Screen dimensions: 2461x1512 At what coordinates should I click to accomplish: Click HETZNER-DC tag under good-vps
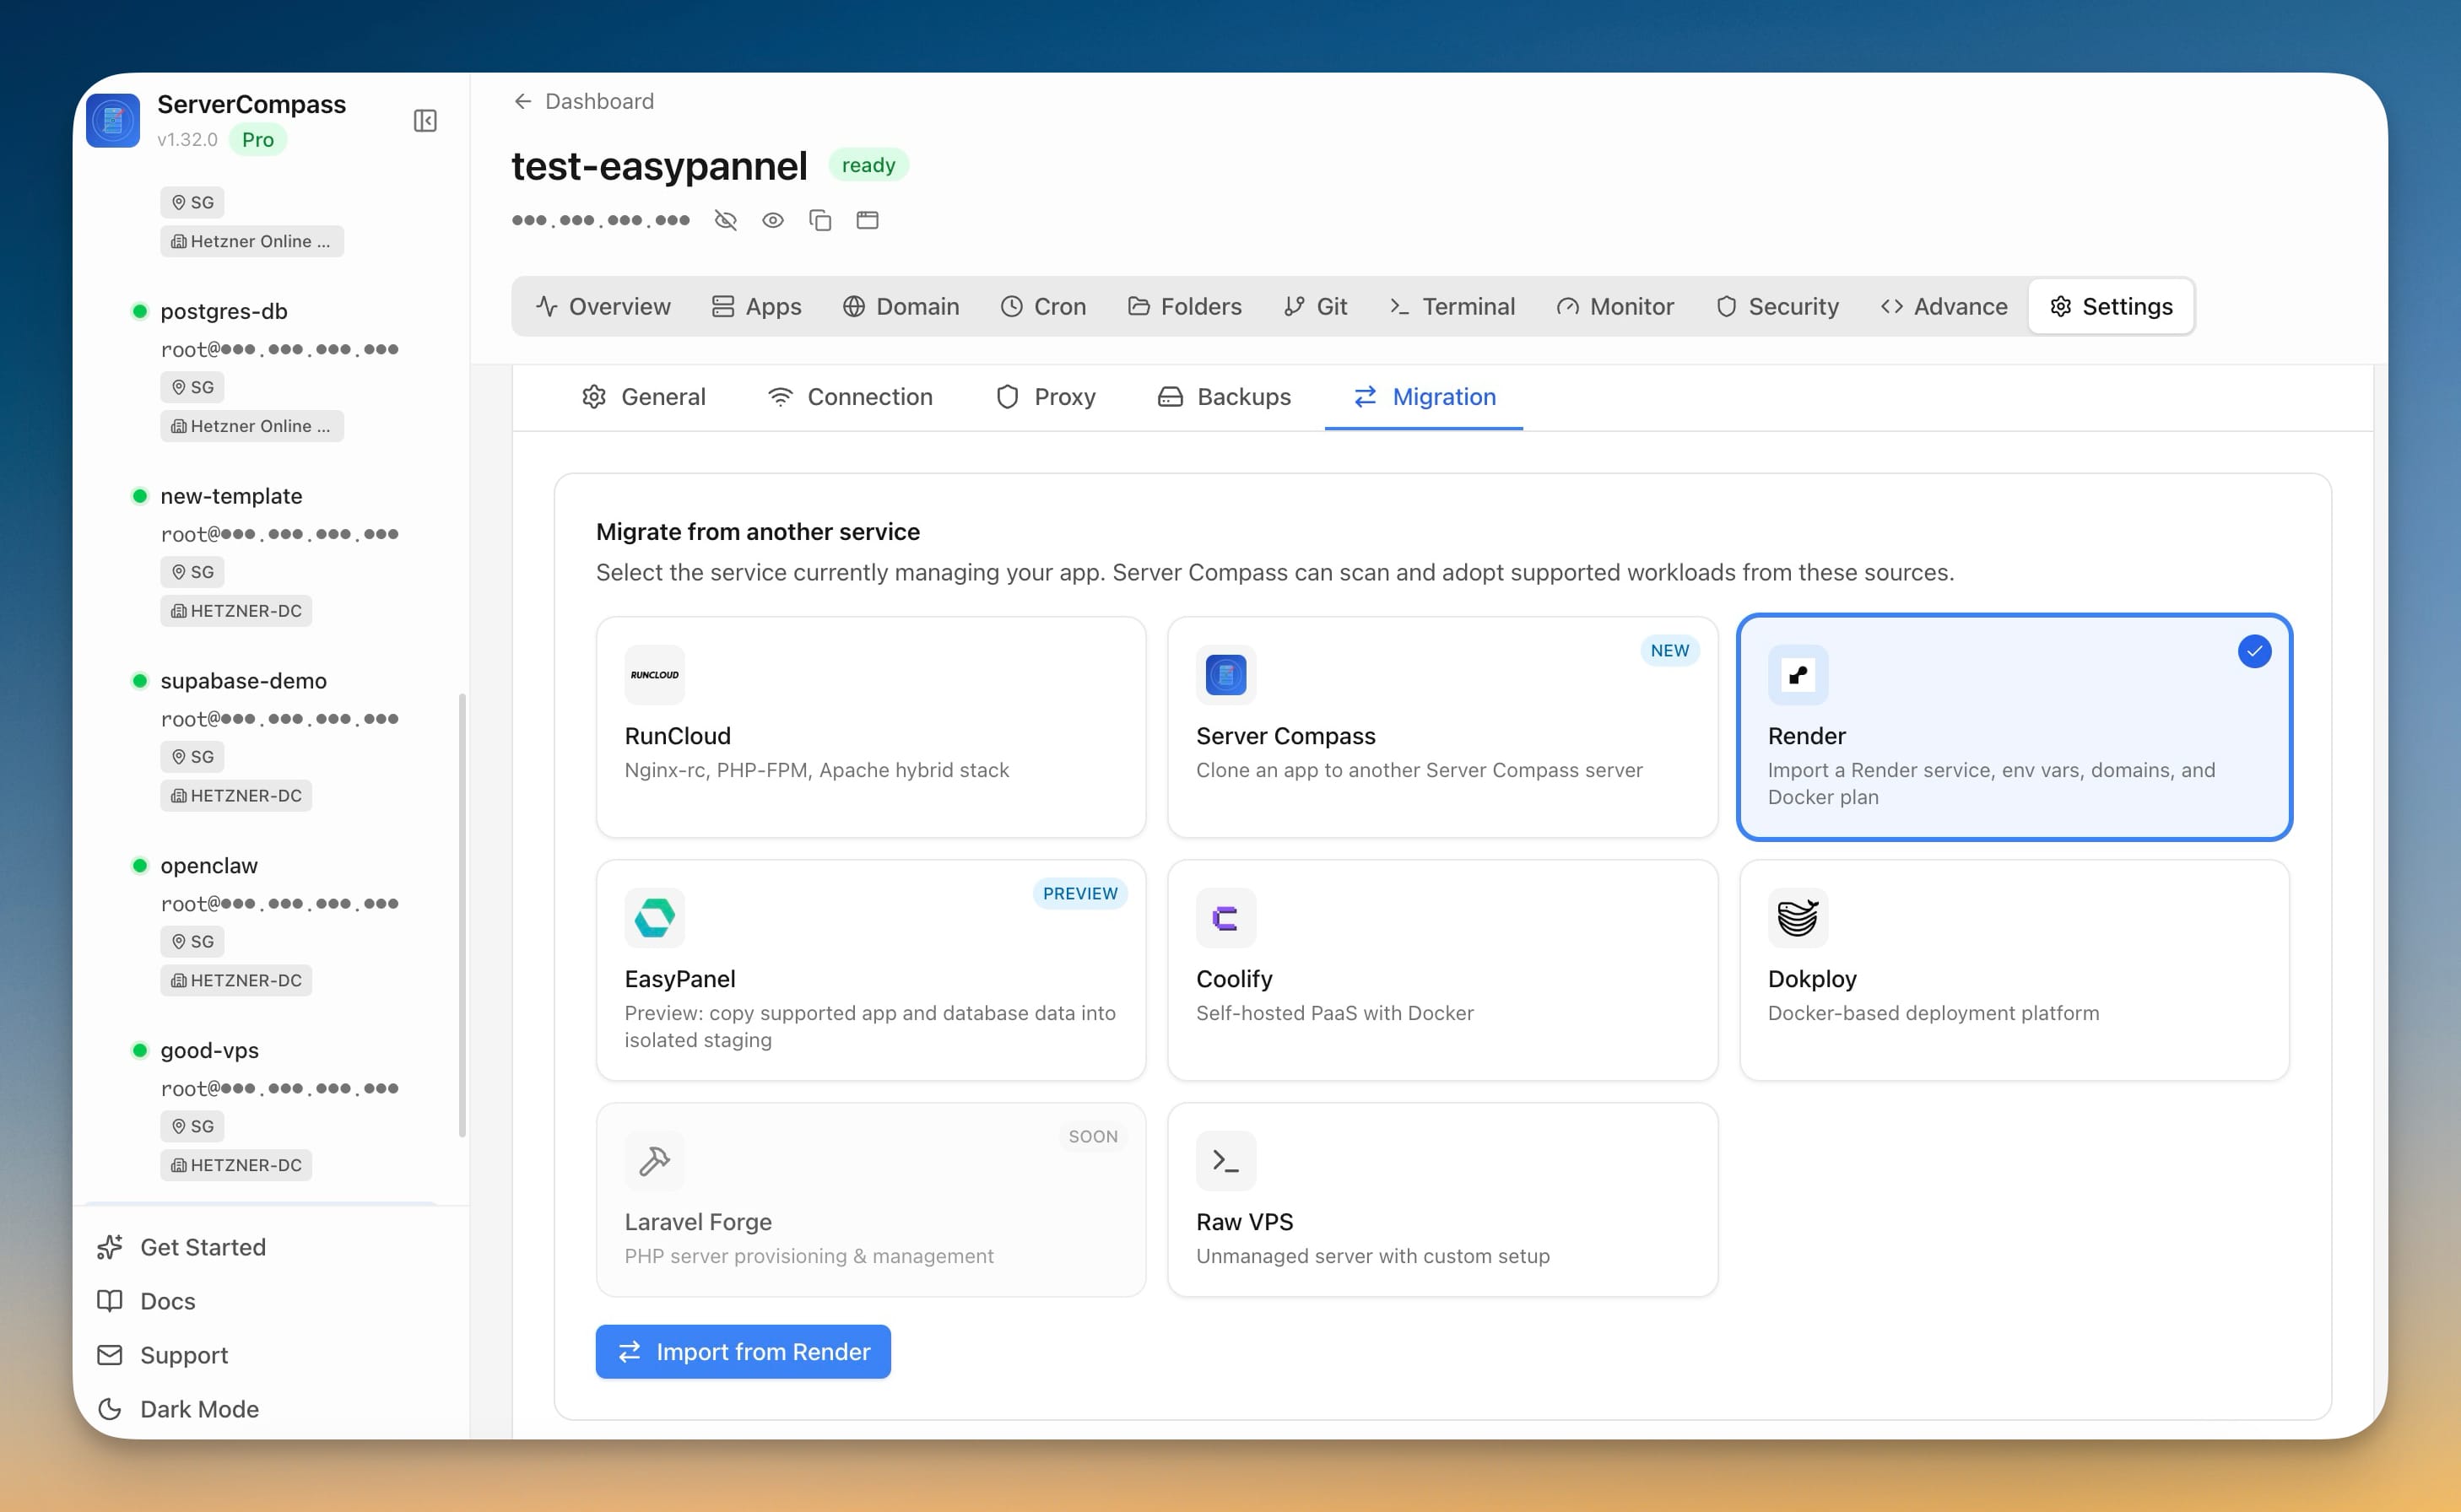click(x=236, y=1166)
